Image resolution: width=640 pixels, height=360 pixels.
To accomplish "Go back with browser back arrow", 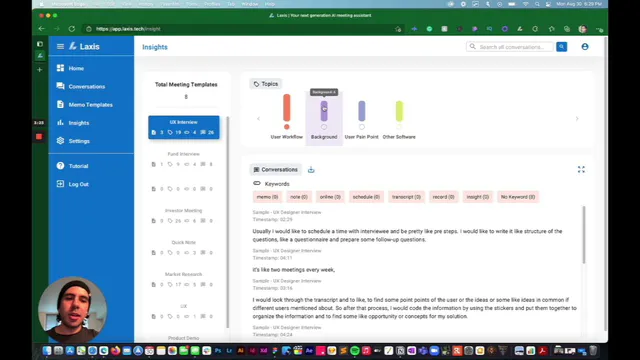I will click(42, 29).
